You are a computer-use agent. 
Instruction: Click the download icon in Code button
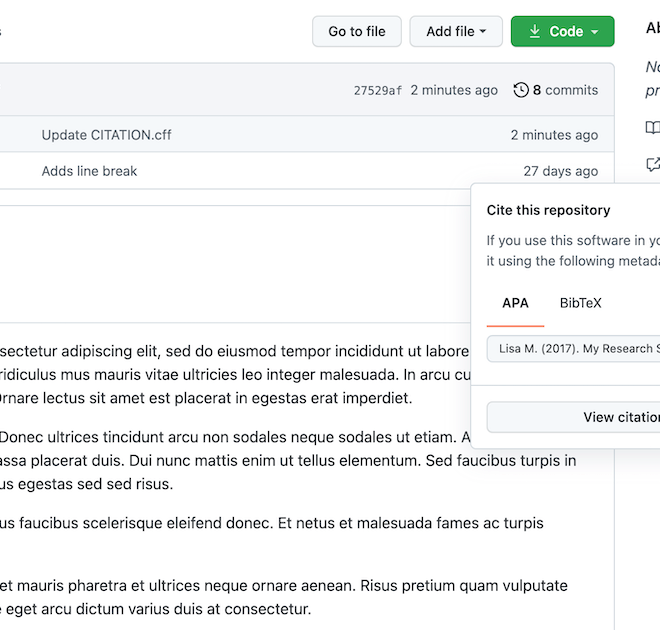click(535, 31)
